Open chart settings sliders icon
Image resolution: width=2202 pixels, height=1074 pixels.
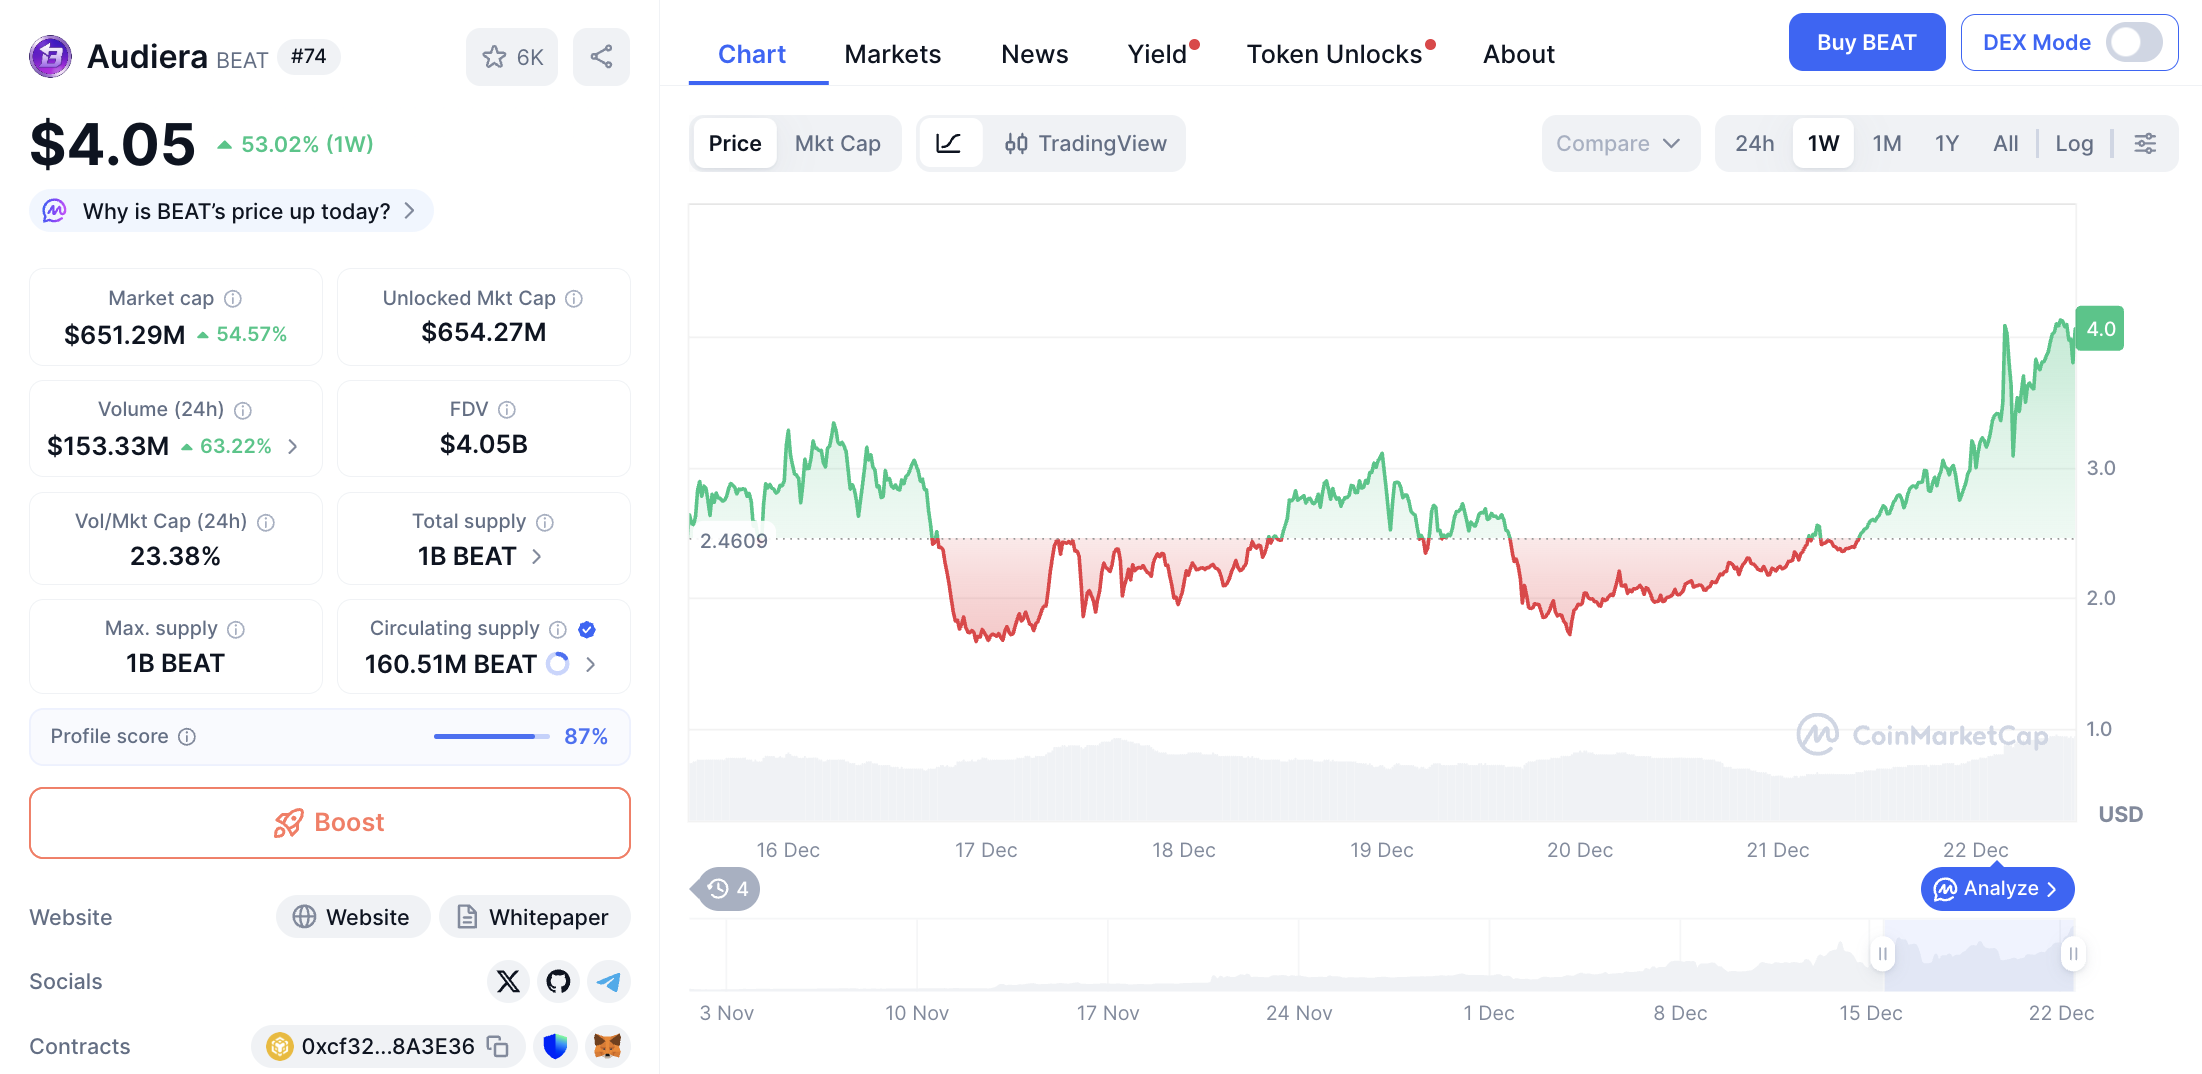[x=2145, y=144]
